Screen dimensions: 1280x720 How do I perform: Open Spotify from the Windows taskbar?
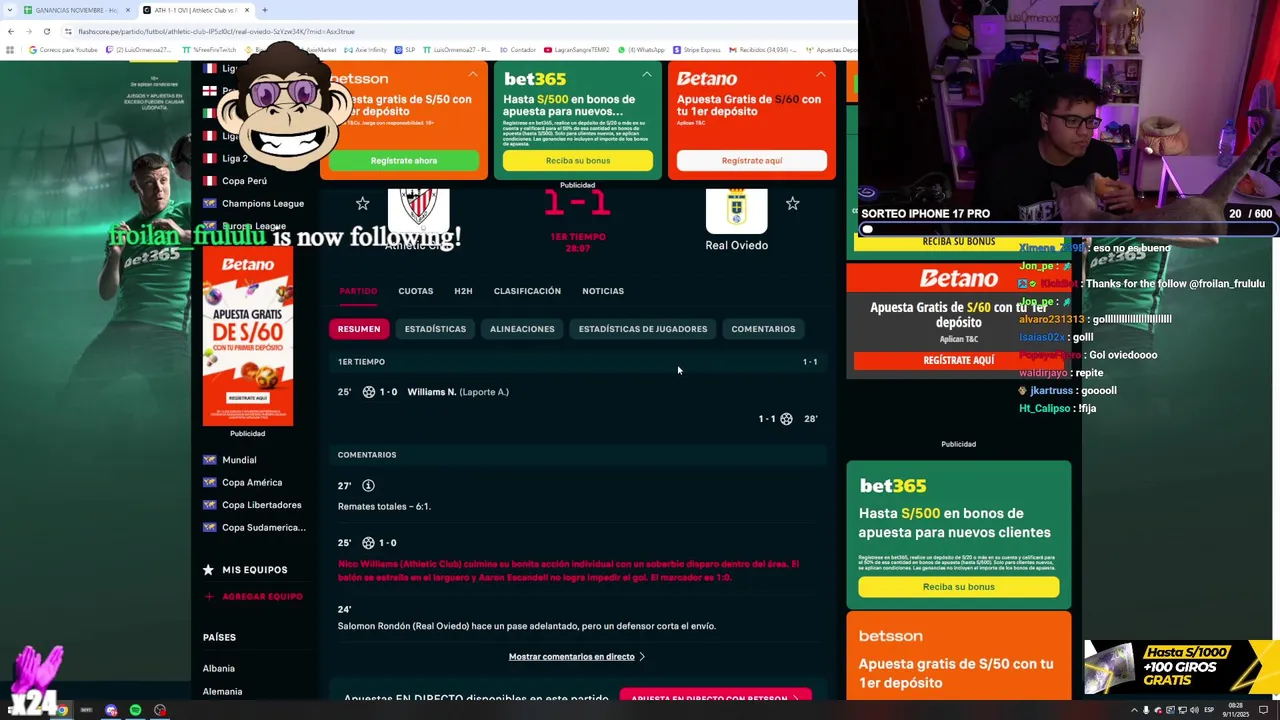click(135, 710)
